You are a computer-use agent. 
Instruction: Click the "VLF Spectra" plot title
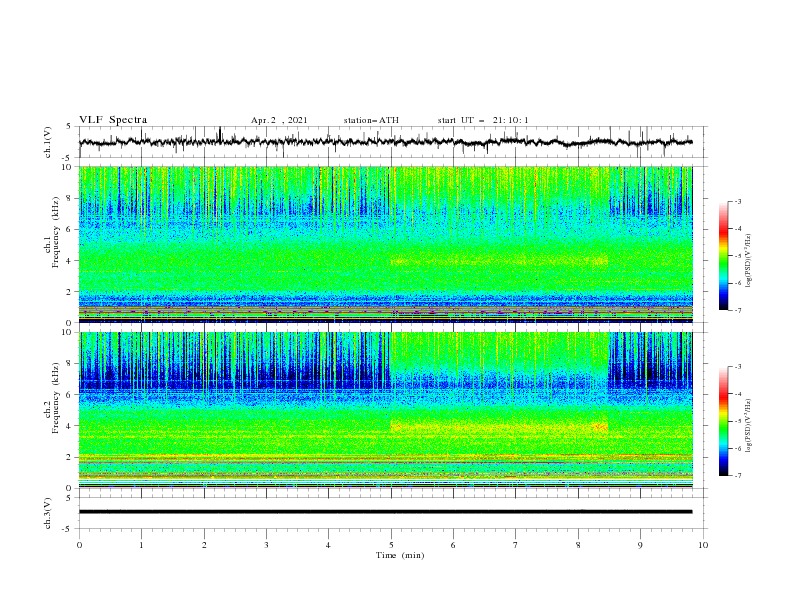pos(113,120)
